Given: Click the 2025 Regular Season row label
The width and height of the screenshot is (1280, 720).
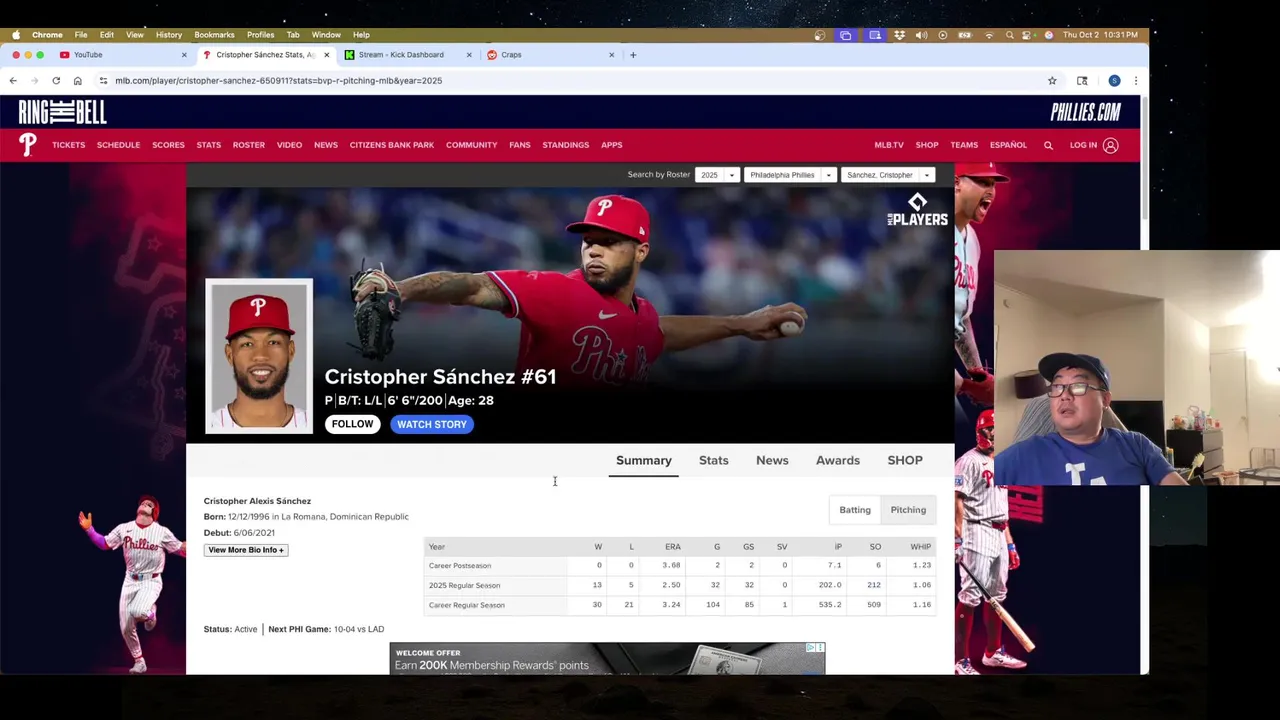Looking at the screenshot, I should (464, 585).
